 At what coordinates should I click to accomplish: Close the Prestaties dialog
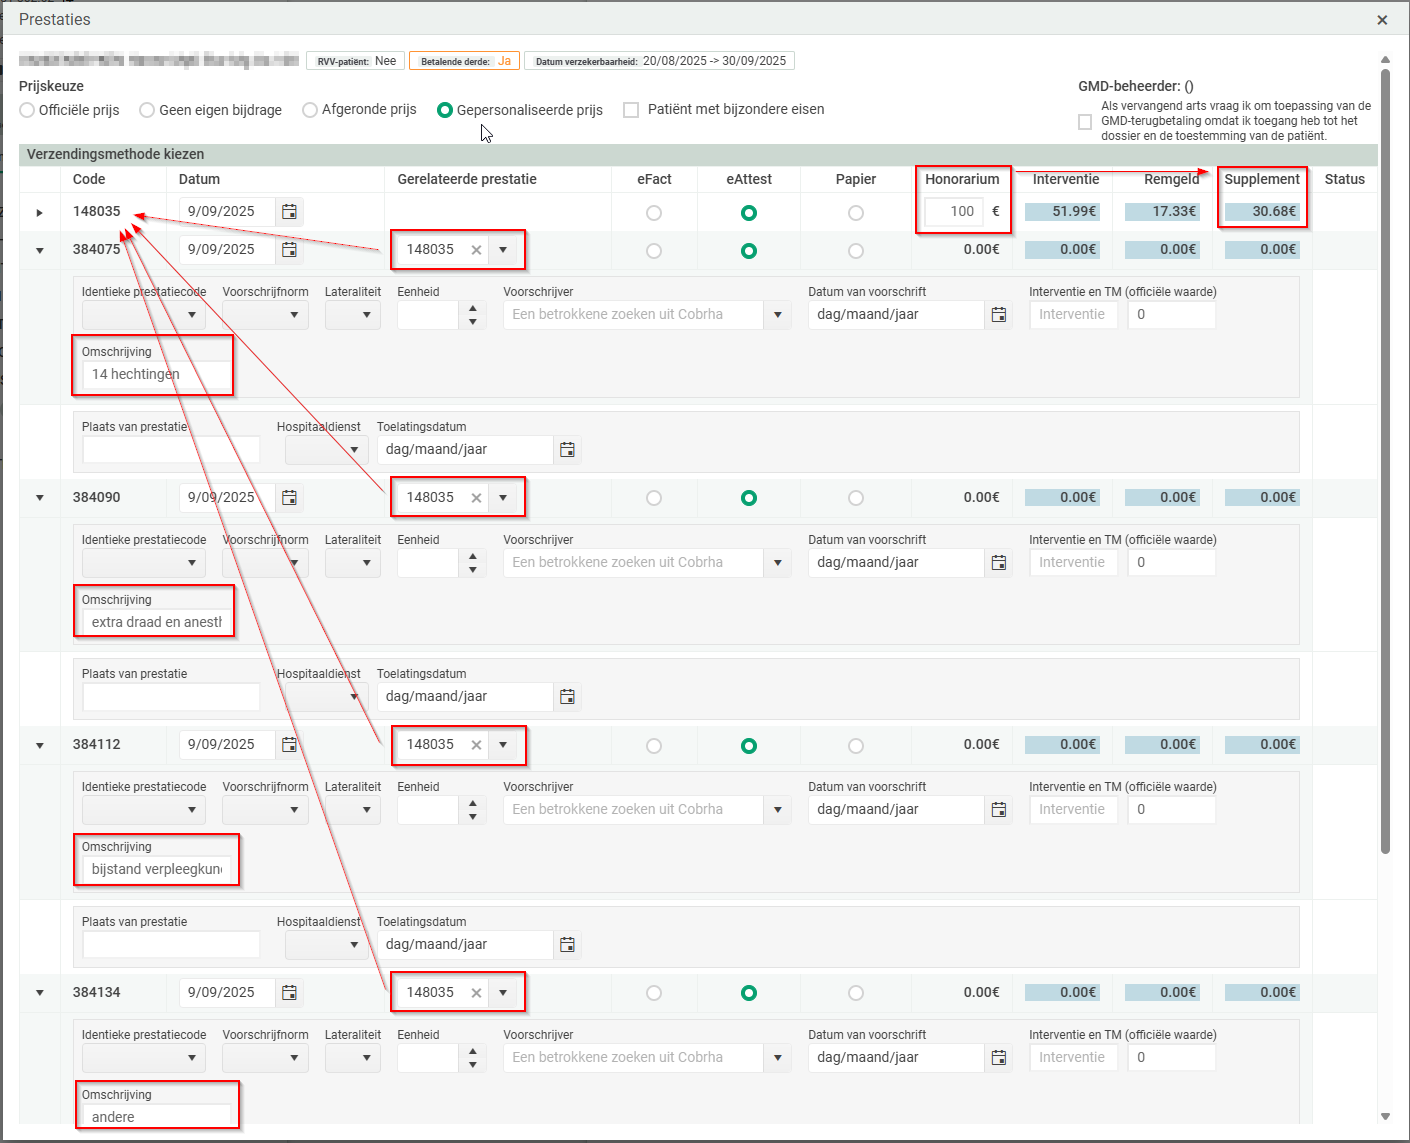click(1382, 20)
